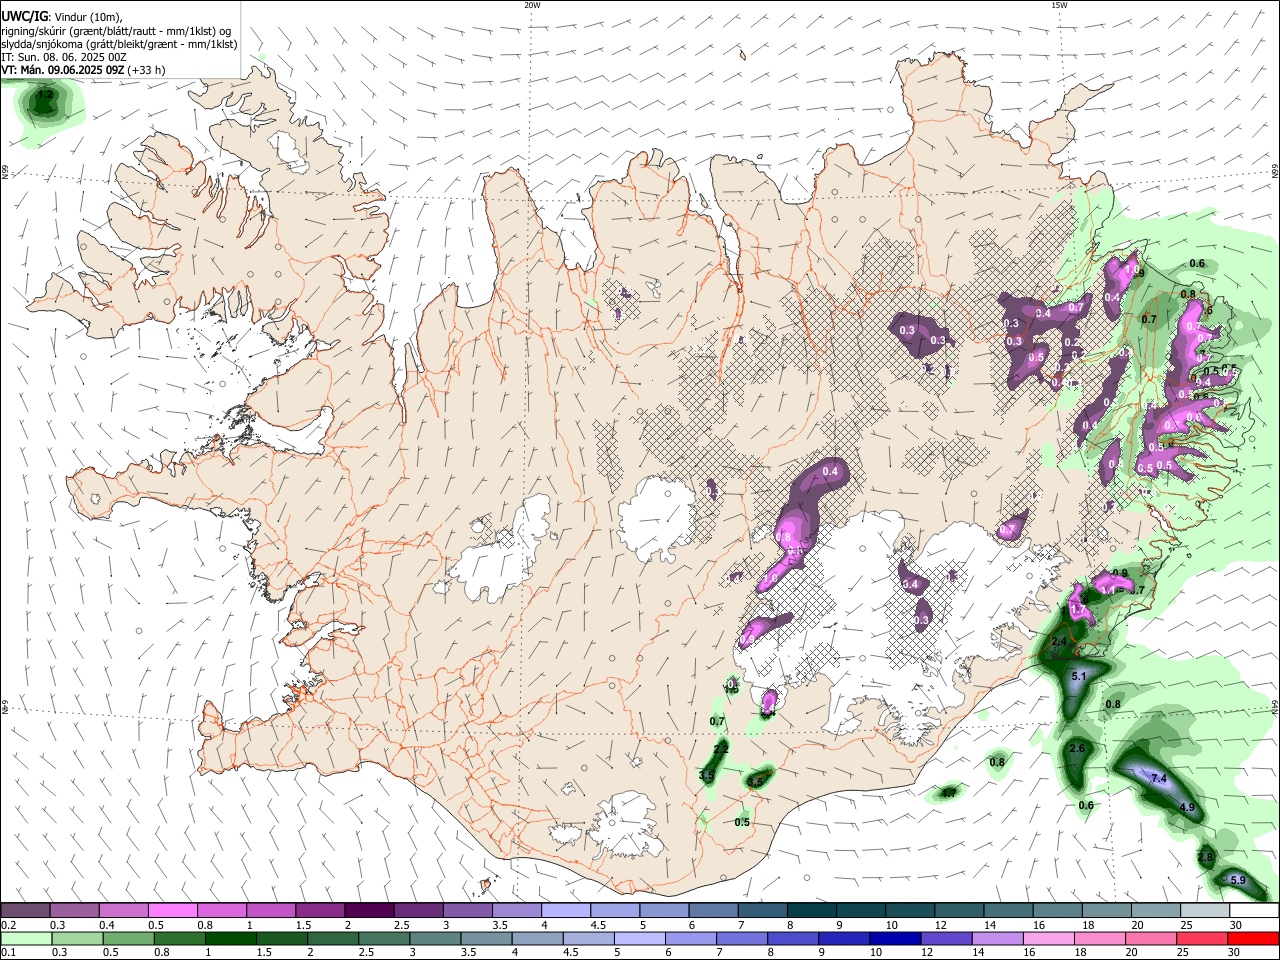Click the '2.8' precipitation value
Screen dimensions: 1280x960
coord(1205,857)
